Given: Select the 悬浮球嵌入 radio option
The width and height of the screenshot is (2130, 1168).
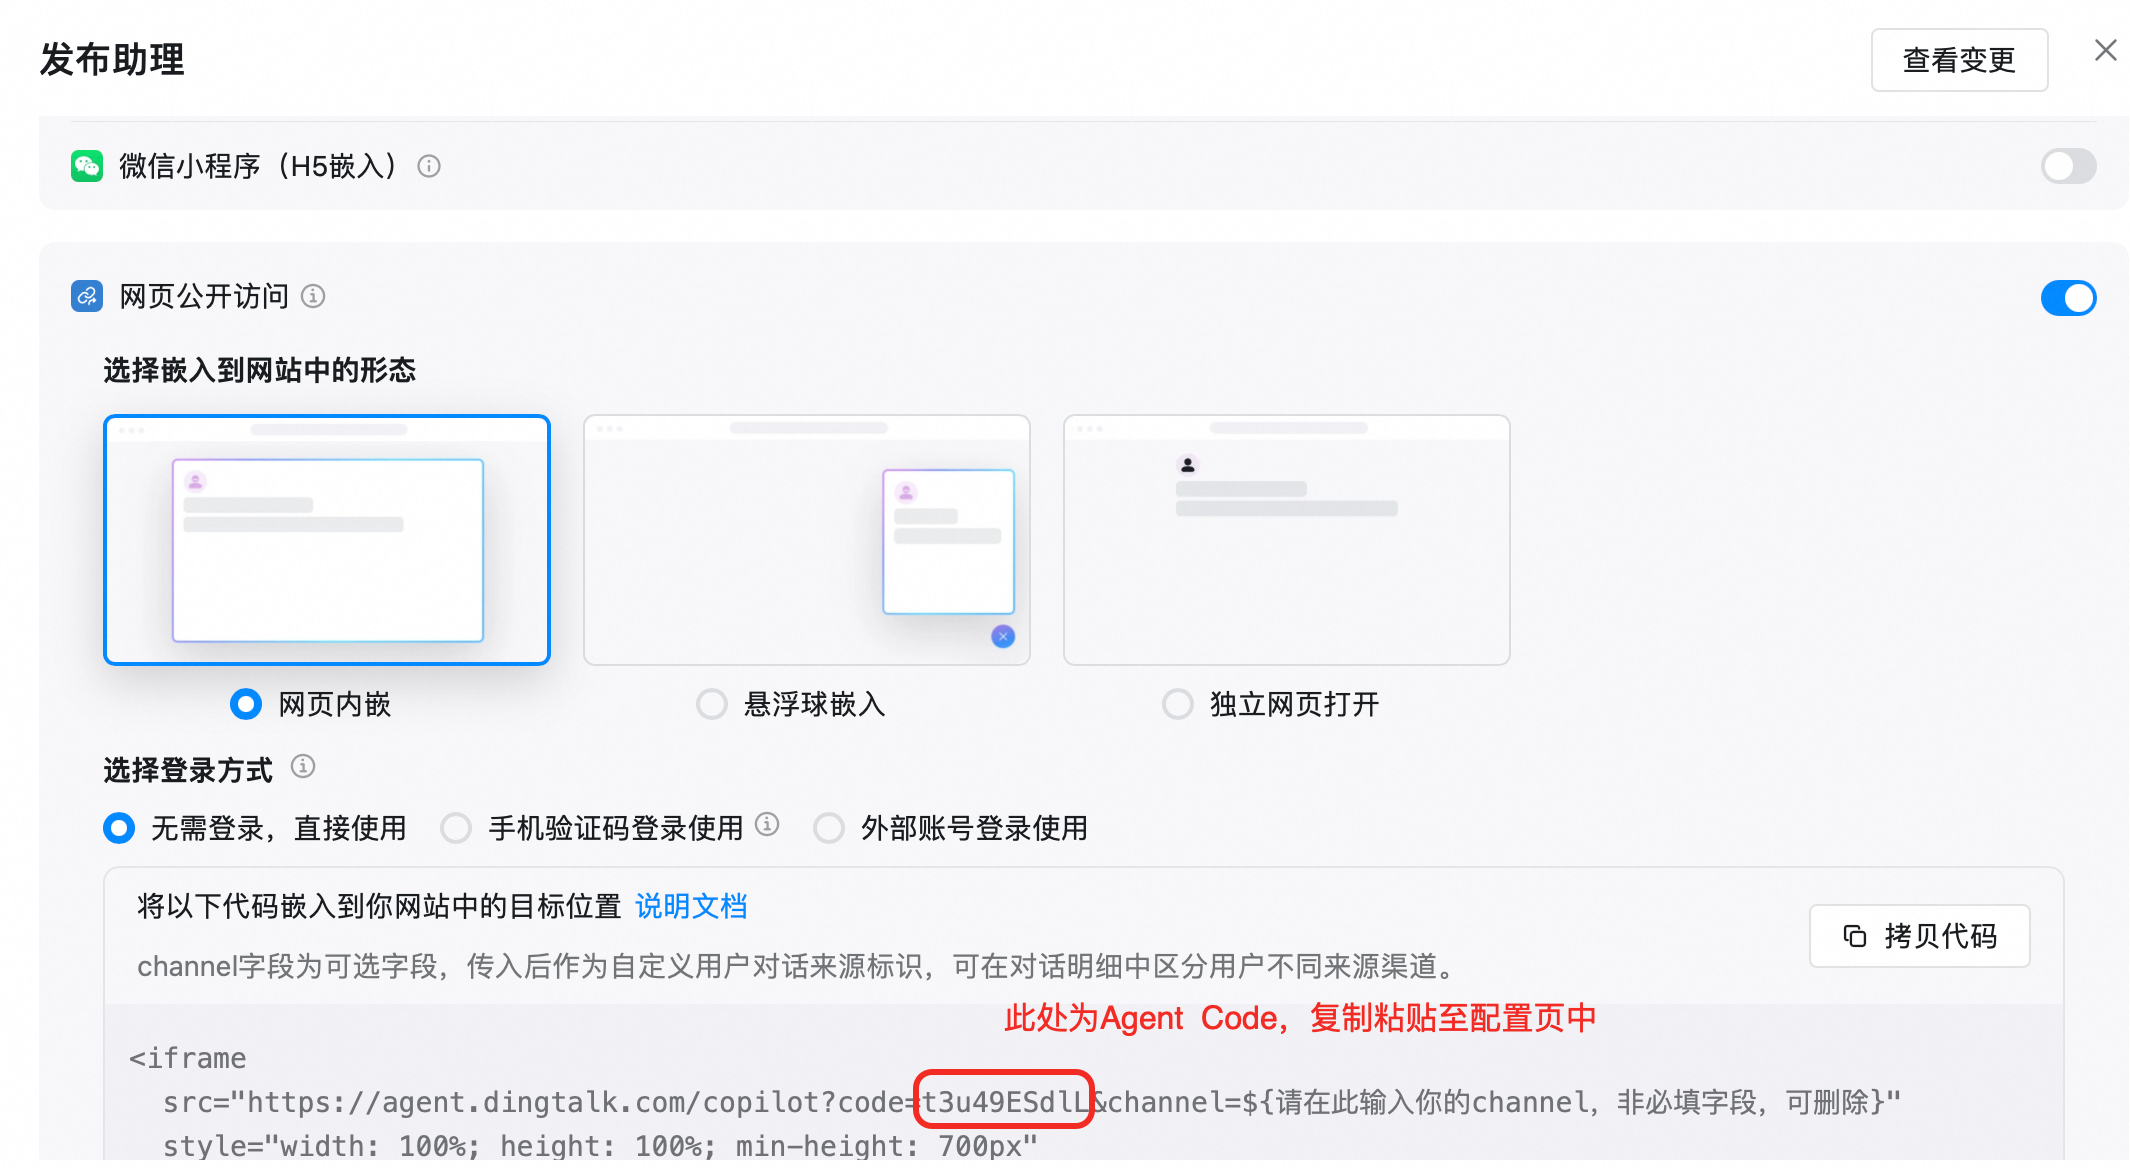Looking at the screenshot, I should 712,704.
